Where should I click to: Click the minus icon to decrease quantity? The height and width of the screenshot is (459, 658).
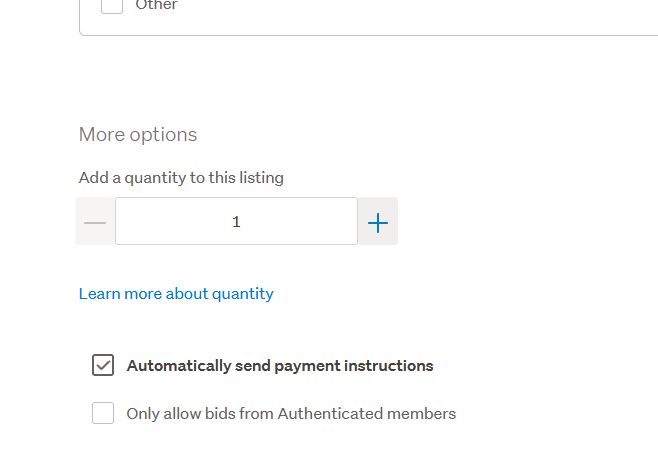95,222
